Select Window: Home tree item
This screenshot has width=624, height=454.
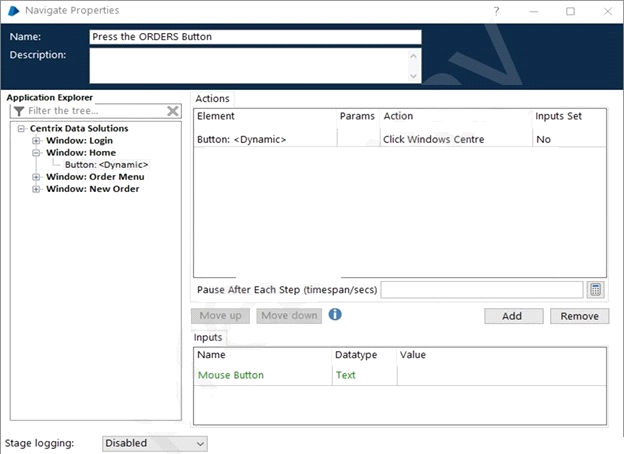pyautogui.click(x=81, y=153)
